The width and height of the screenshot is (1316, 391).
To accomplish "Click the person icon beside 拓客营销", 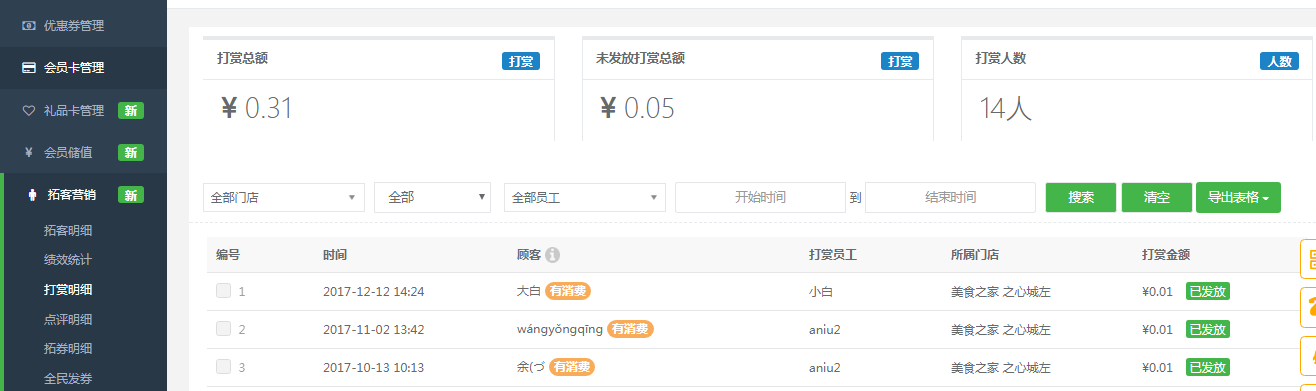I will pos(30,195).
